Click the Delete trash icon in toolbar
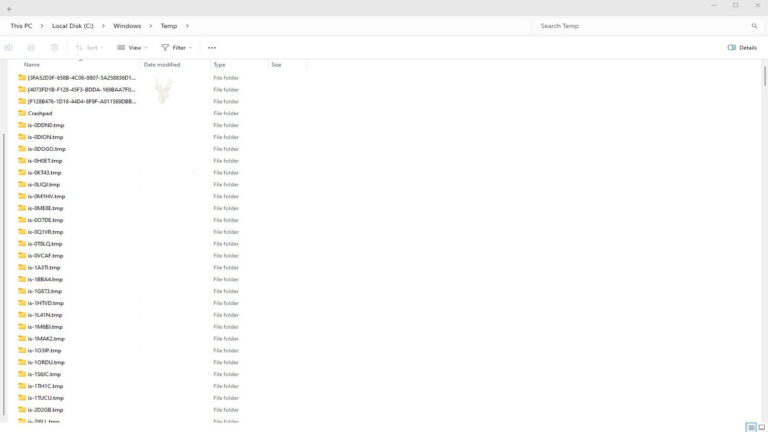The image size is (768, 432). click(x=54, y=48)
